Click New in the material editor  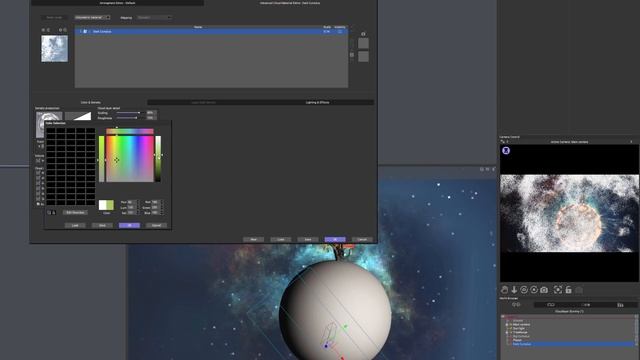(x=253, y=240)
